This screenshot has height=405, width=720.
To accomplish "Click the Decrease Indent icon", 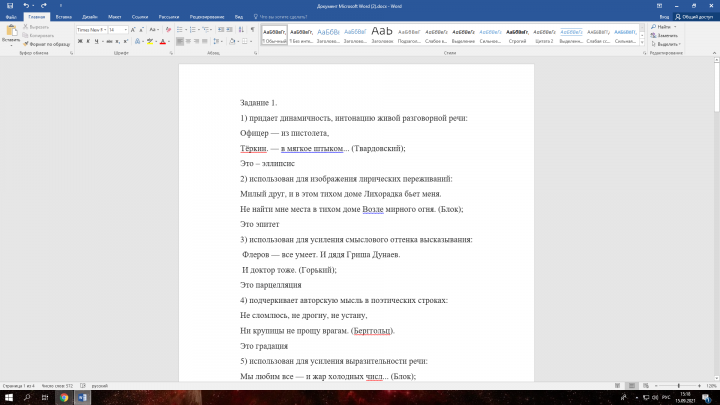I will pos(221,29).
